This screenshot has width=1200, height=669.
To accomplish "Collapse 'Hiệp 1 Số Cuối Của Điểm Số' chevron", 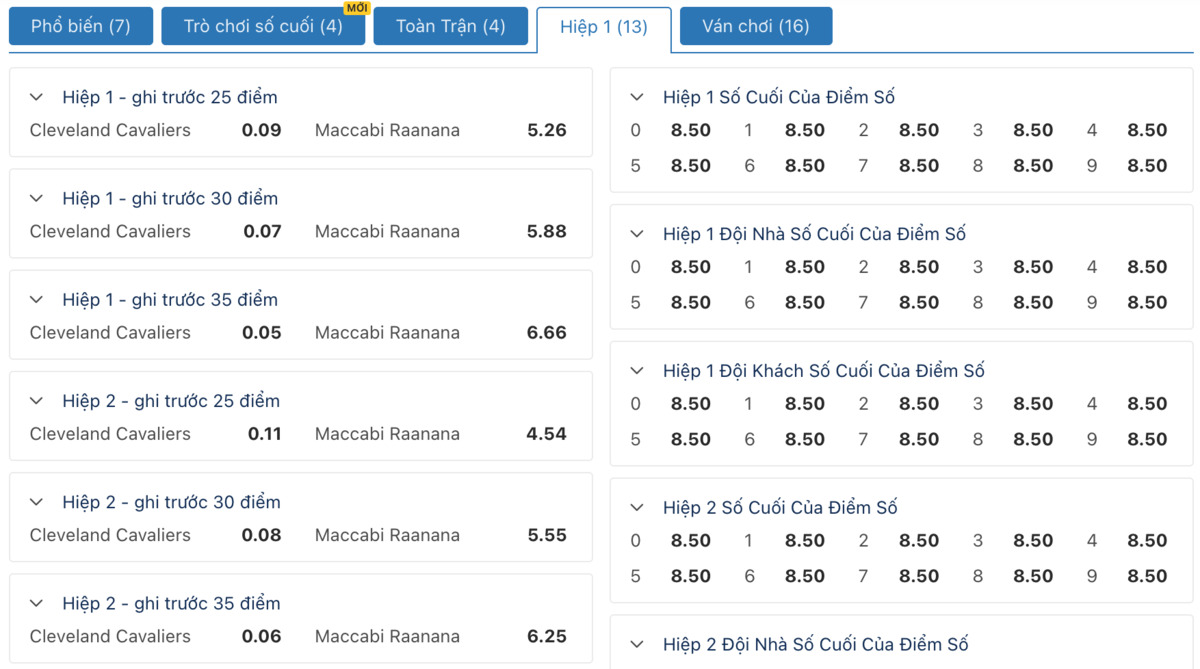I will (x=637, y=98).
